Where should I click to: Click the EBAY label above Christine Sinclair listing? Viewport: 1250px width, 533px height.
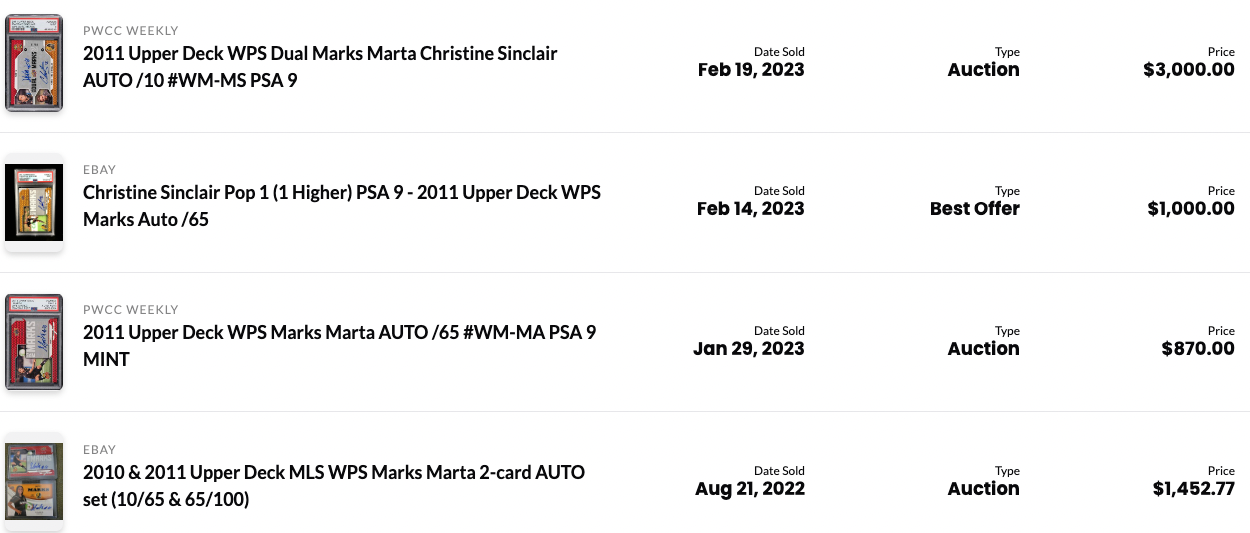click(x=100, y=170)
